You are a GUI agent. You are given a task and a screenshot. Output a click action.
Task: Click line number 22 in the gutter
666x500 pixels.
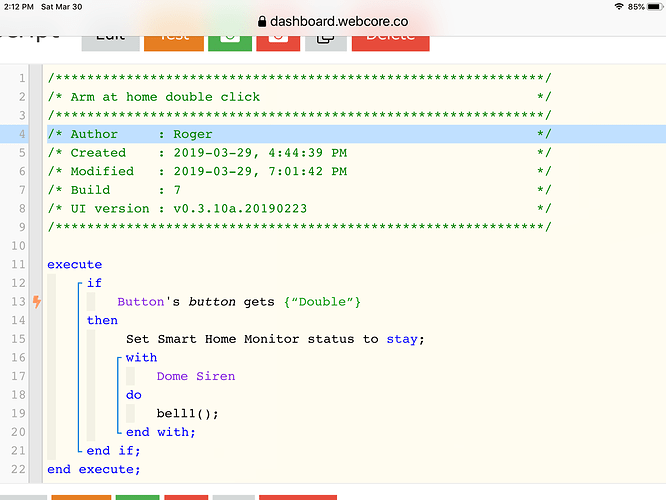[x=18, y=469]
